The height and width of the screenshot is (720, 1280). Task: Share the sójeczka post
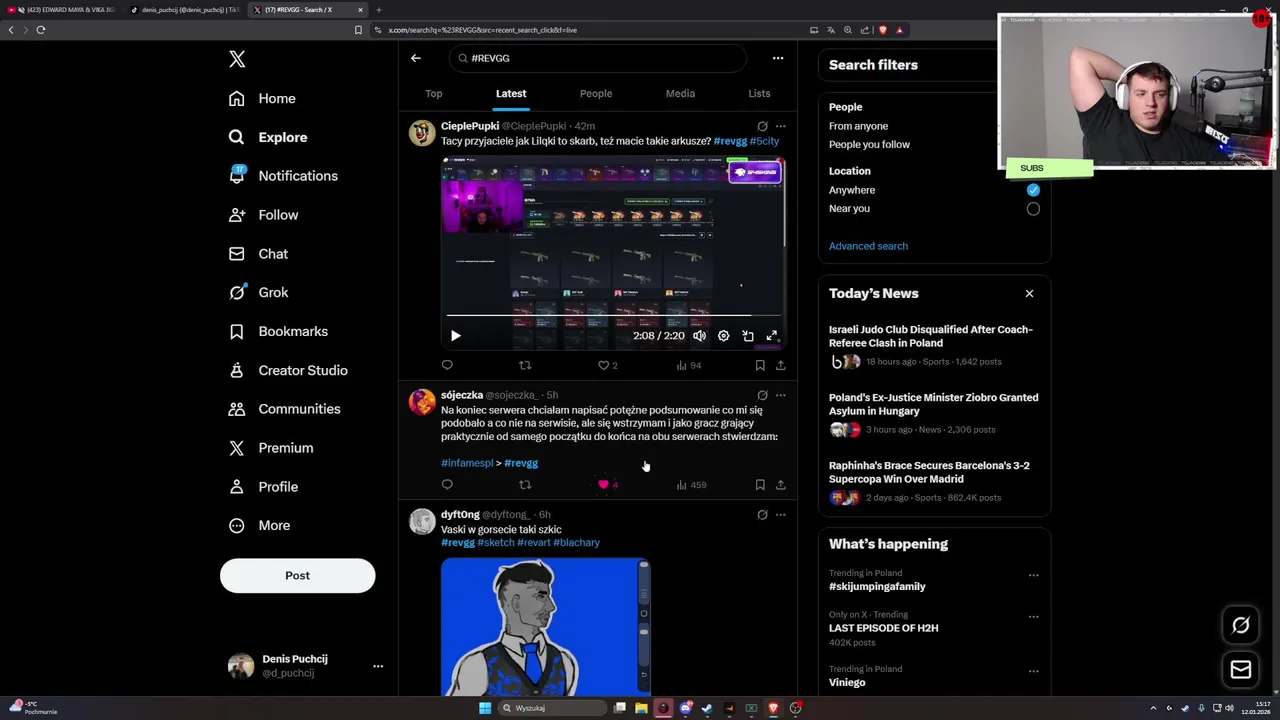pos(781,485)
